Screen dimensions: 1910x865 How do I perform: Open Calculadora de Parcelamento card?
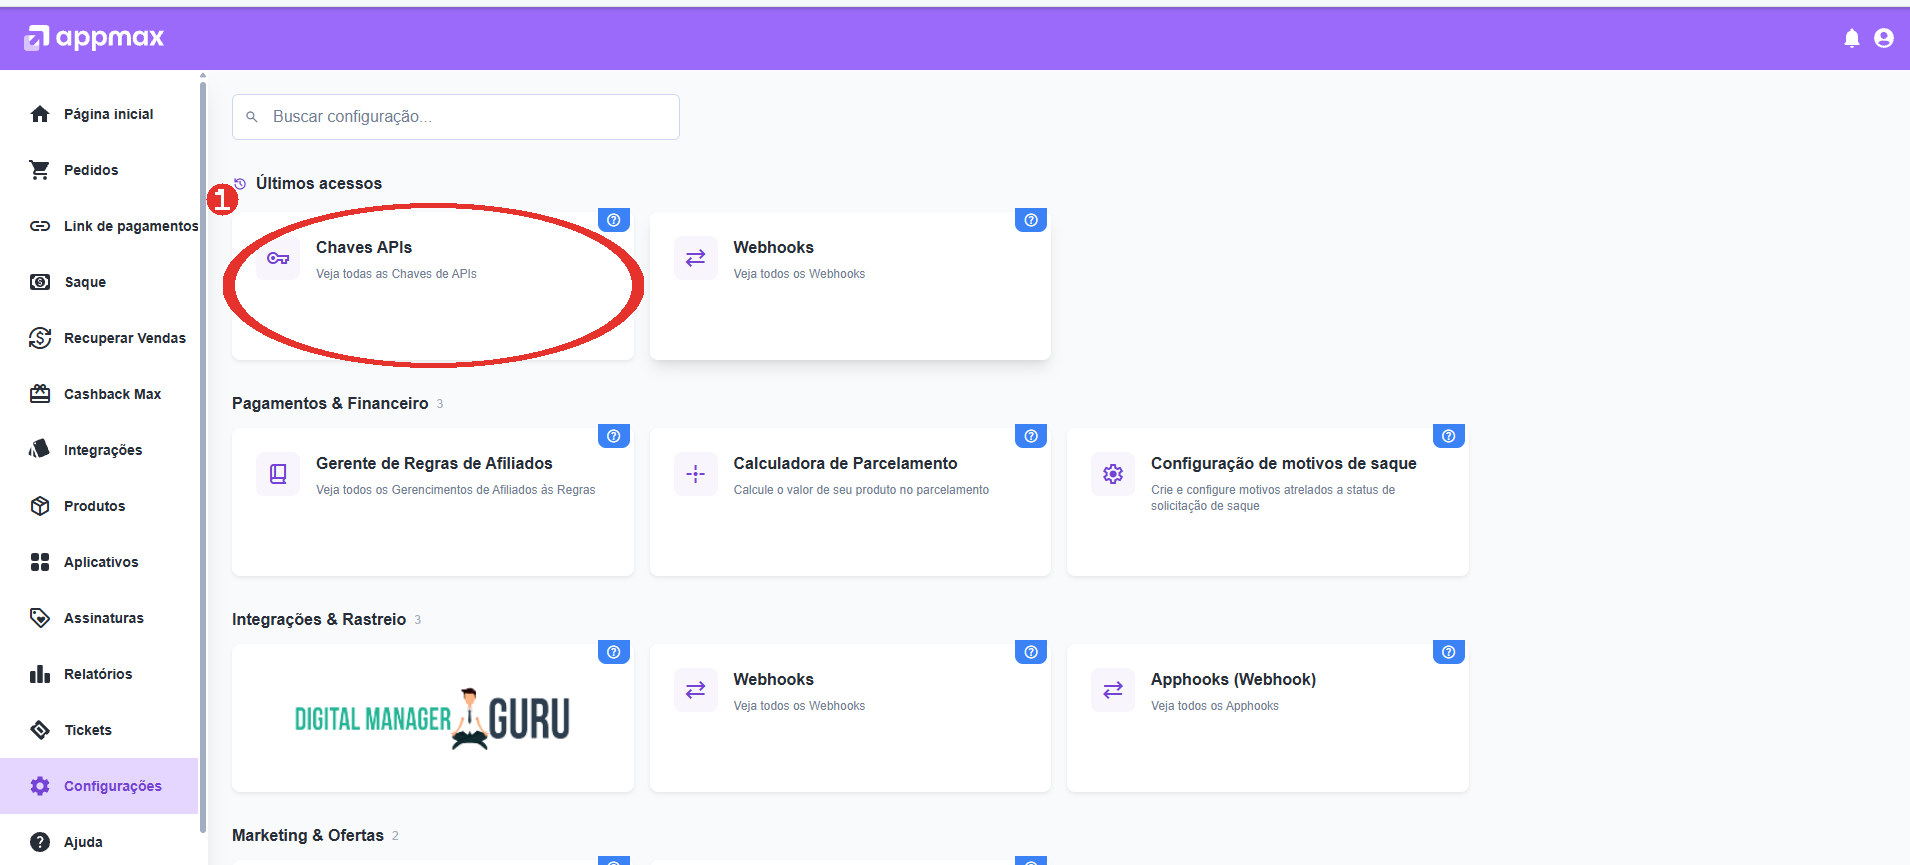click(x=850, y=502)
